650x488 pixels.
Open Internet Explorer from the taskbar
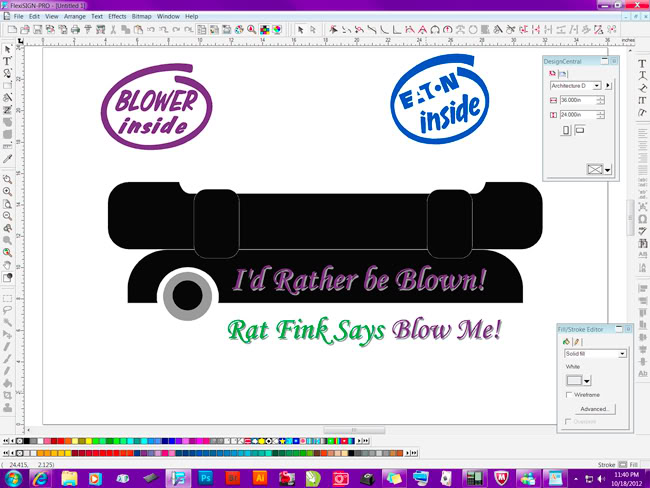coord(40,479)
